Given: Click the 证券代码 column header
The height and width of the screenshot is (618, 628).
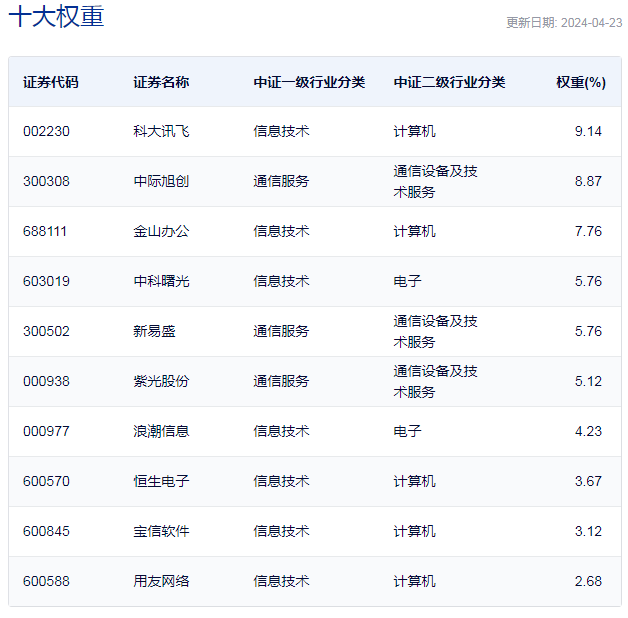Looking at the screenshot, I should tap(50, 82).
